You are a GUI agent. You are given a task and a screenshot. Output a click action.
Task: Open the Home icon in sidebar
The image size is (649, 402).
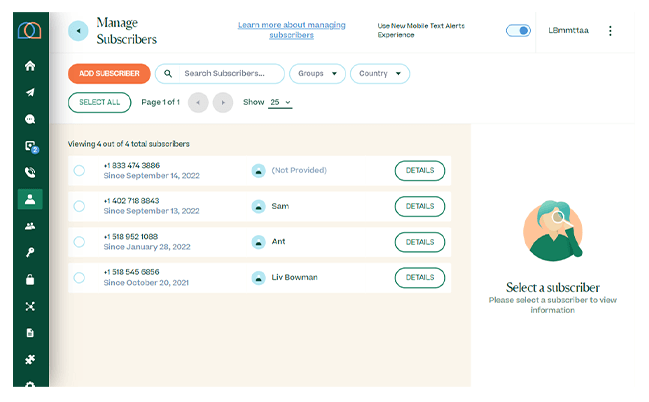point(30,65)
